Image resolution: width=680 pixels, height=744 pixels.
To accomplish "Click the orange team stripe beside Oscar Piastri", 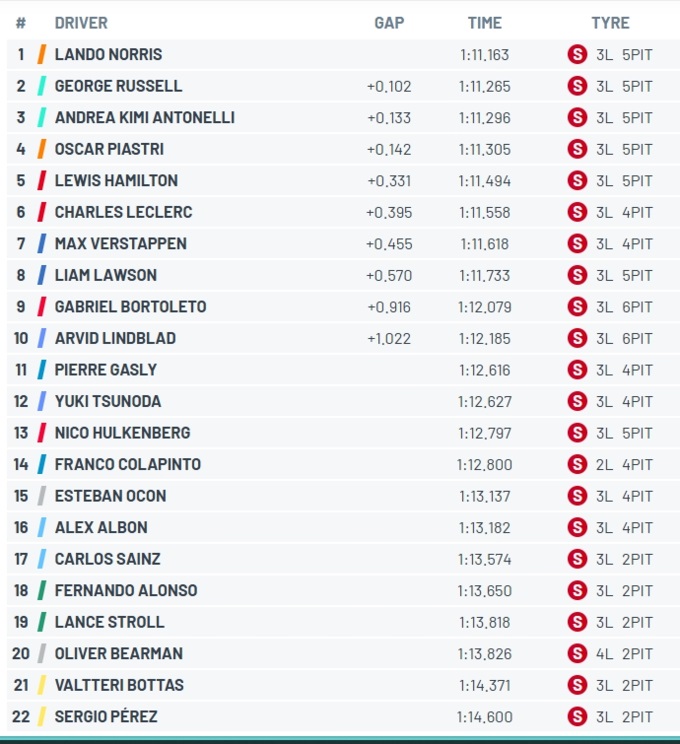I will coord(42,149).
